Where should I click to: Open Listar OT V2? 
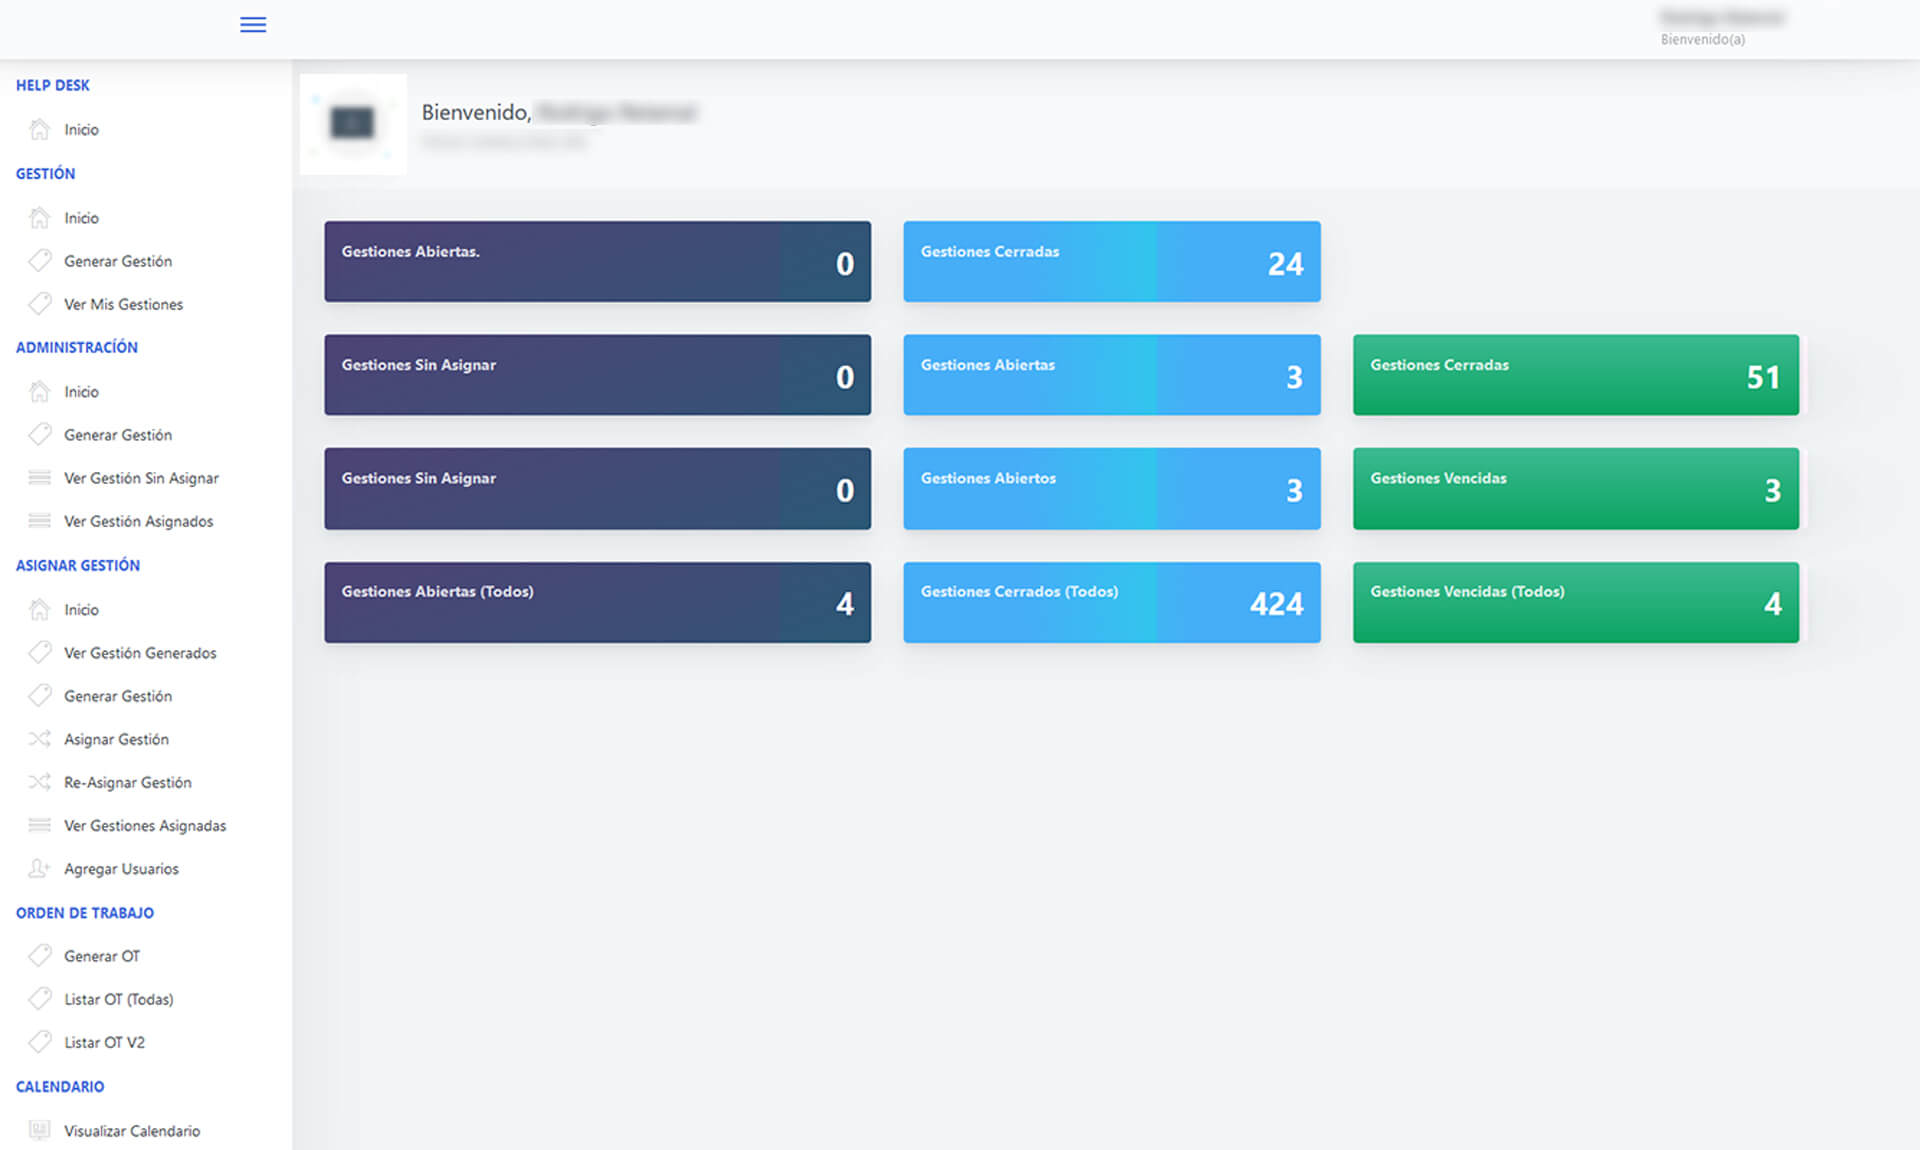point(104,1041)
